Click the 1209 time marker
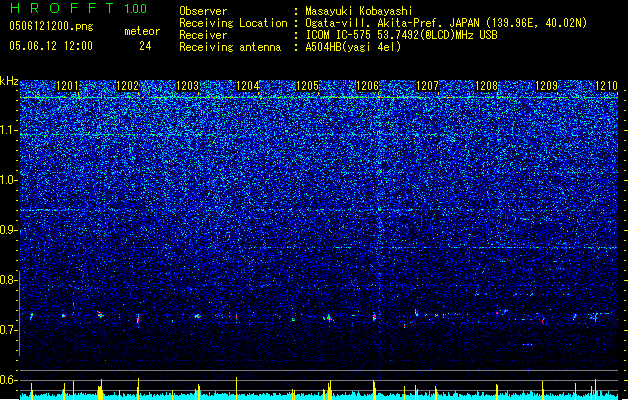 point(546,86)
